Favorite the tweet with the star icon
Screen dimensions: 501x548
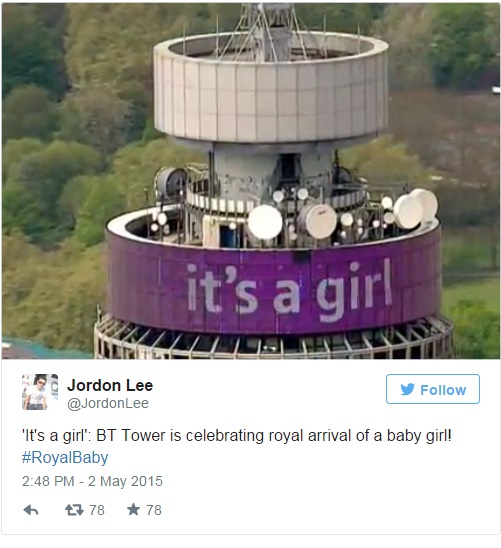(133, 509)
